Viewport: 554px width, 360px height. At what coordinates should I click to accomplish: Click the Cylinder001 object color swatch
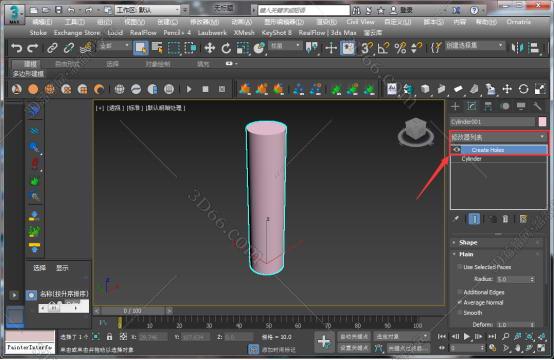coord(542,122)
